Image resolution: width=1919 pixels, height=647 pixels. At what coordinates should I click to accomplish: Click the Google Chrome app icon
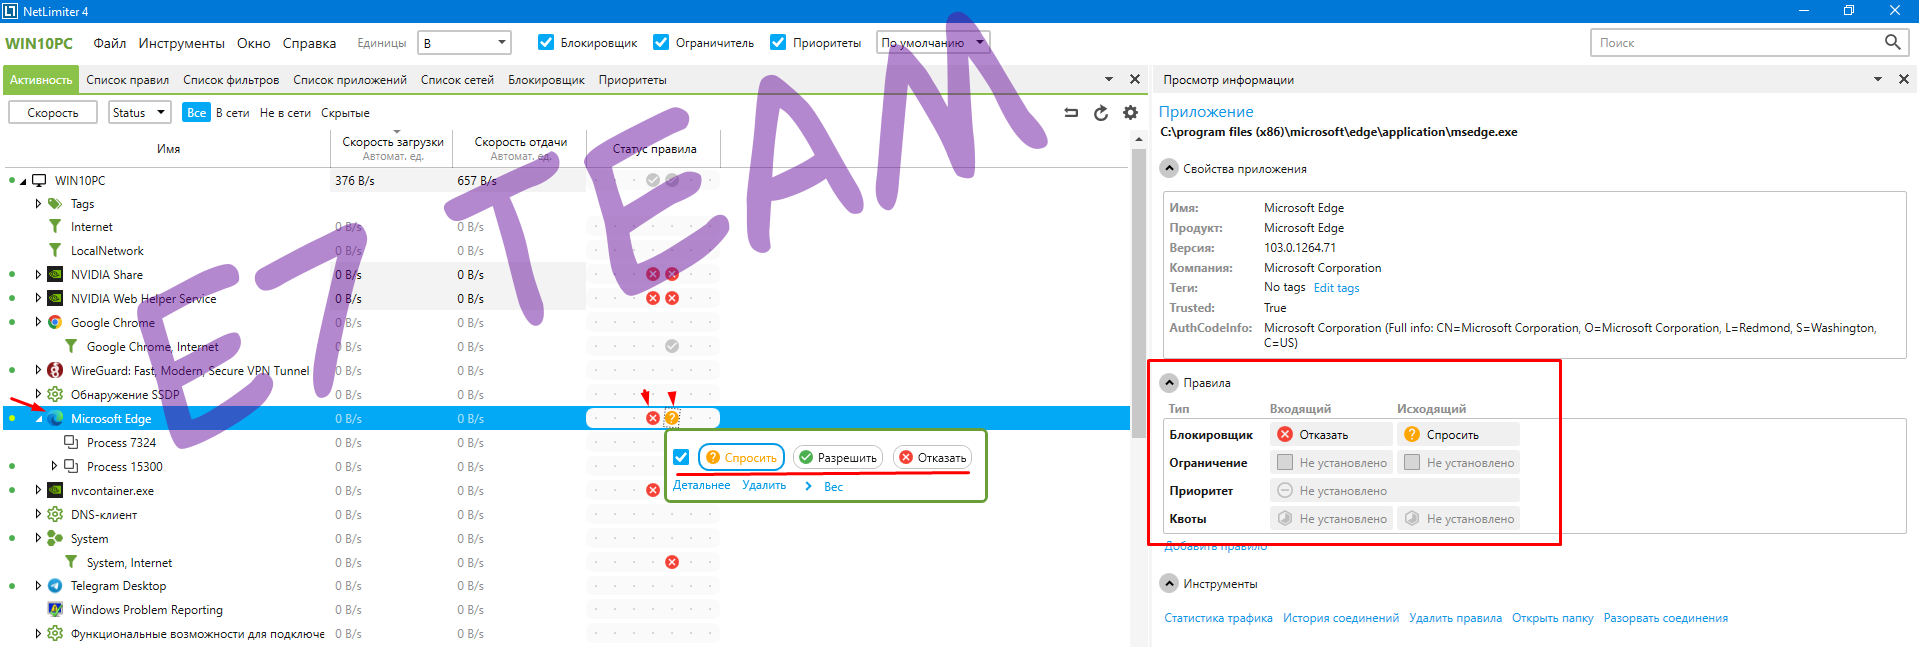click(55, 322)
